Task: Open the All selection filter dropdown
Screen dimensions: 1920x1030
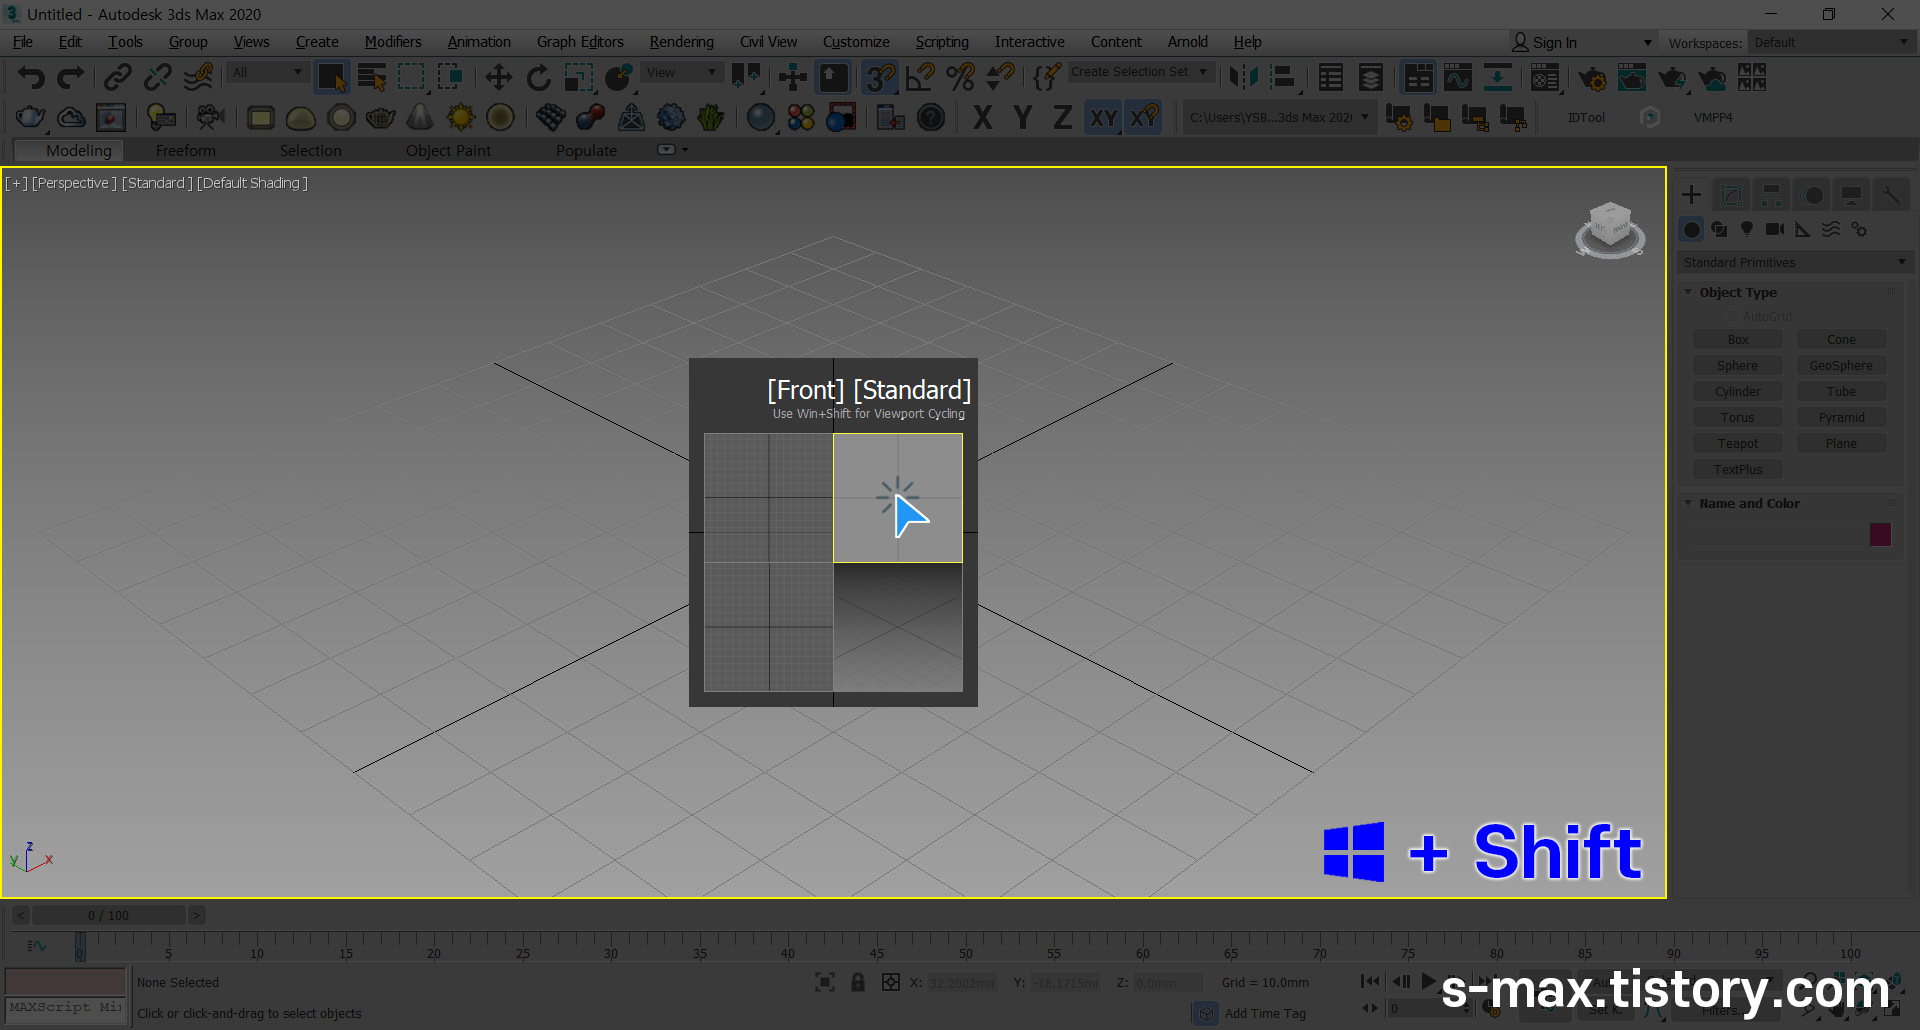Action: (x=266, y=72)
